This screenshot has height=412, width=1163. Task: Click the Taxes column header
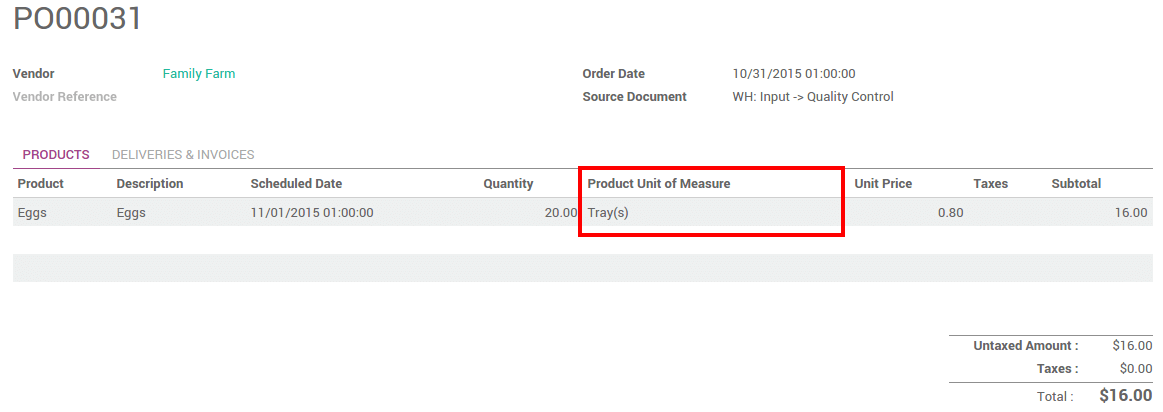pos(990,184)
